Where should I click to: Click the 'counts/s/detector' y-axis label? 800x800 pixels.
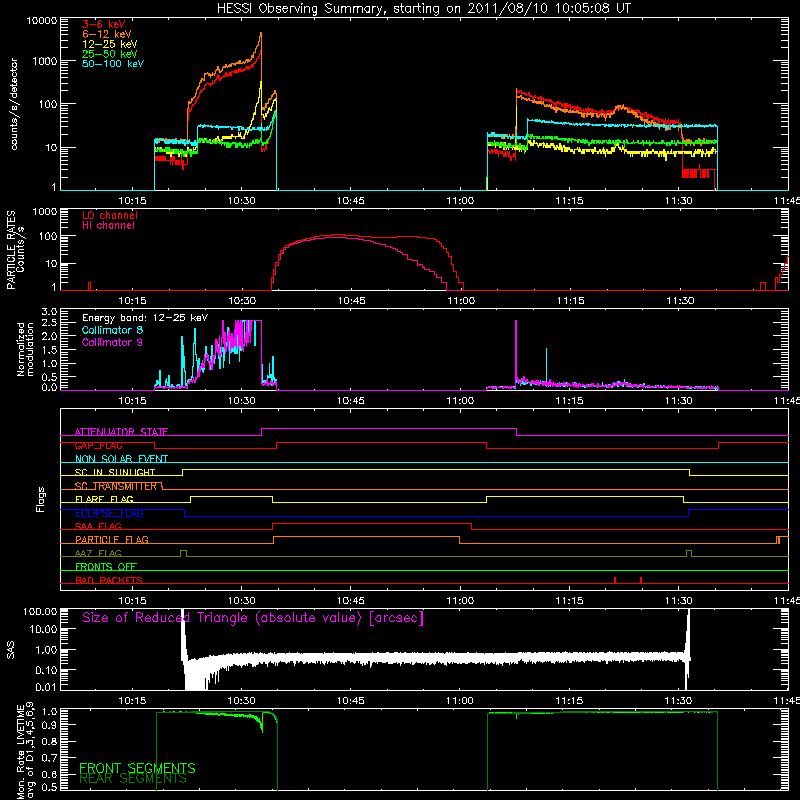[x=14, y=104]
